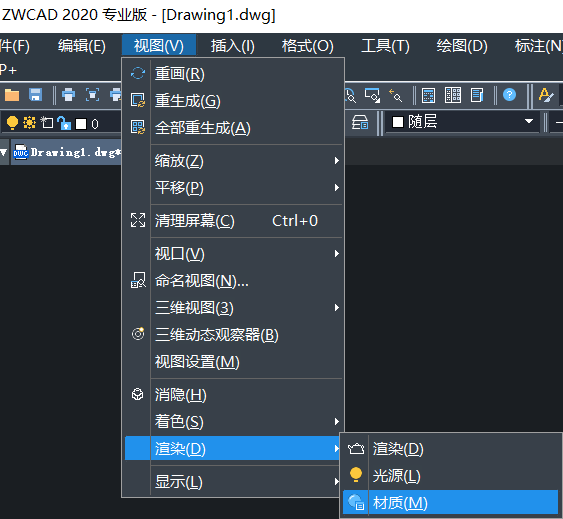Click the materials sphere icon

click(357, 502)
